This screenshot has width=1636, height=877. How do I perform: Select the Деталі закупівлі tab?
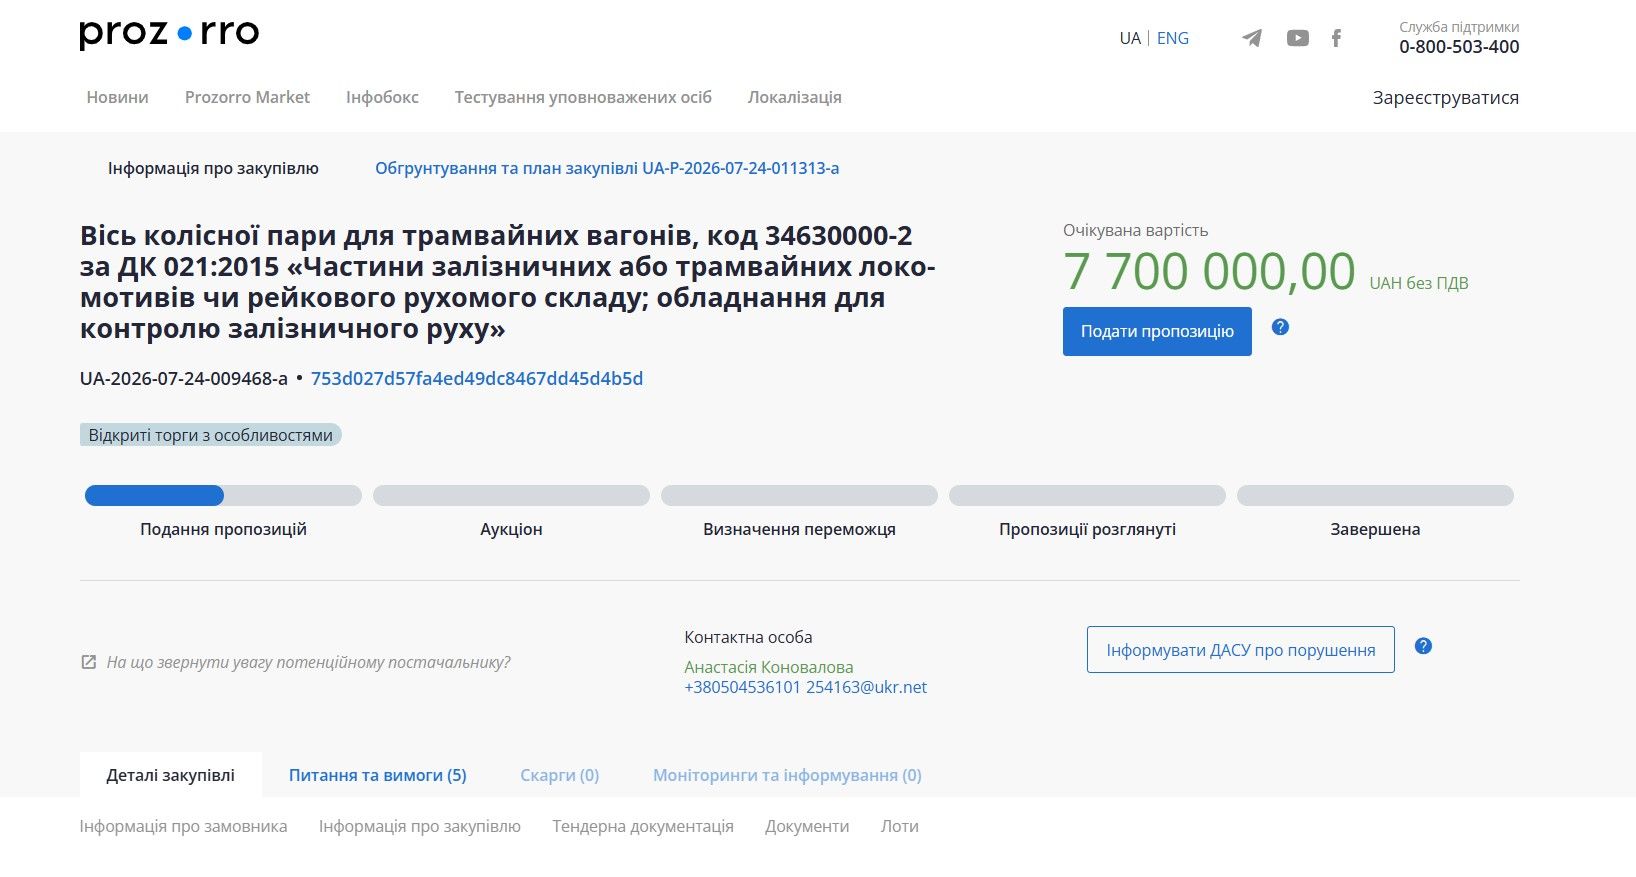(171, 775)
